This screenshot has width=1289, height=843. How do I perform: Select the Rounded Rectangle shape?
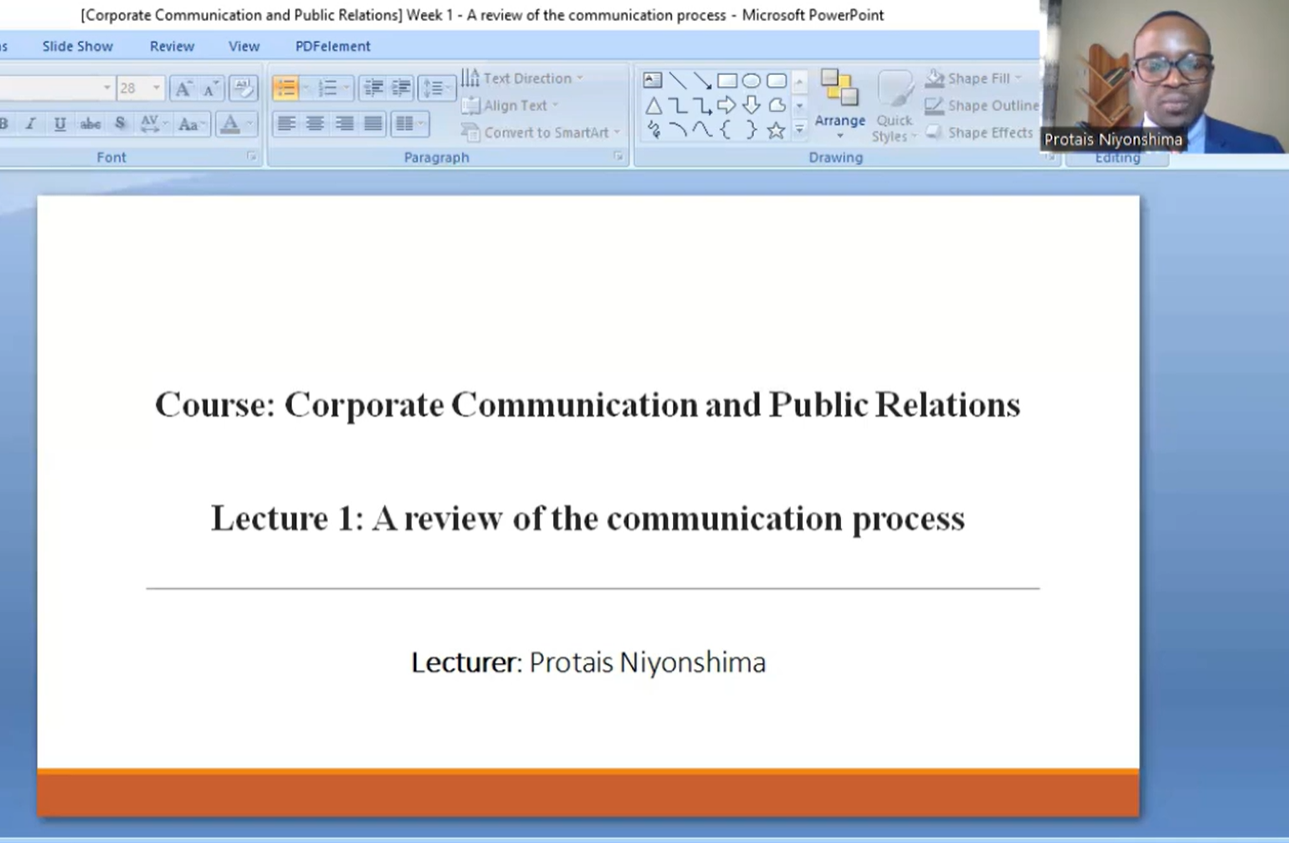(x=776, y=80)
